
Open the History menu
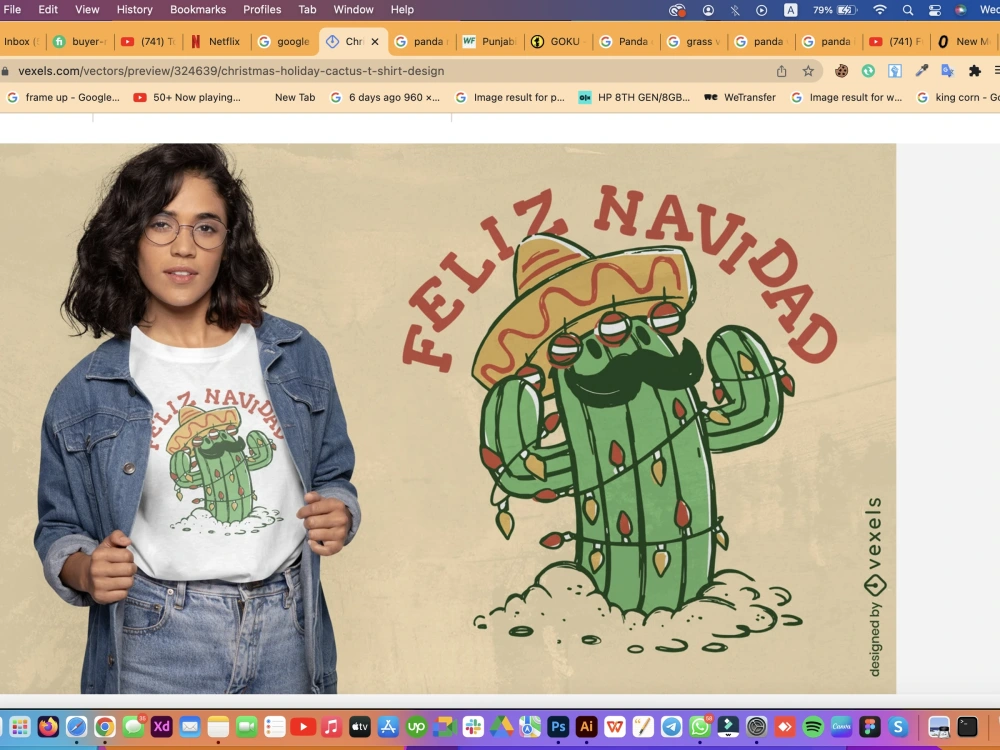click(x=135, y=10)
